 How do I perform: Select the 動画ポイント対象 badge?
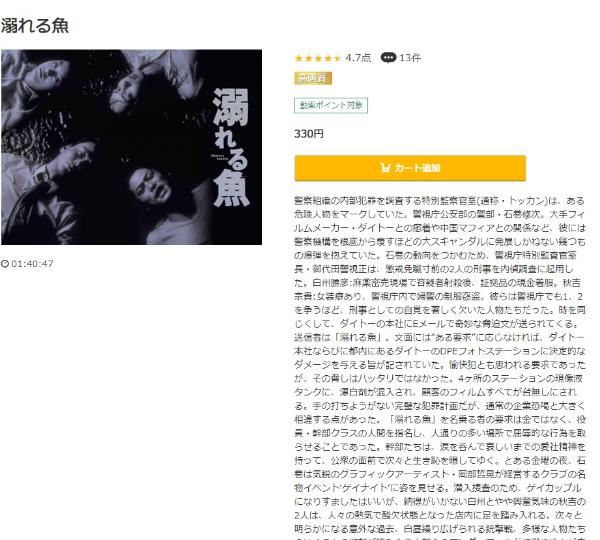point(331,105)
